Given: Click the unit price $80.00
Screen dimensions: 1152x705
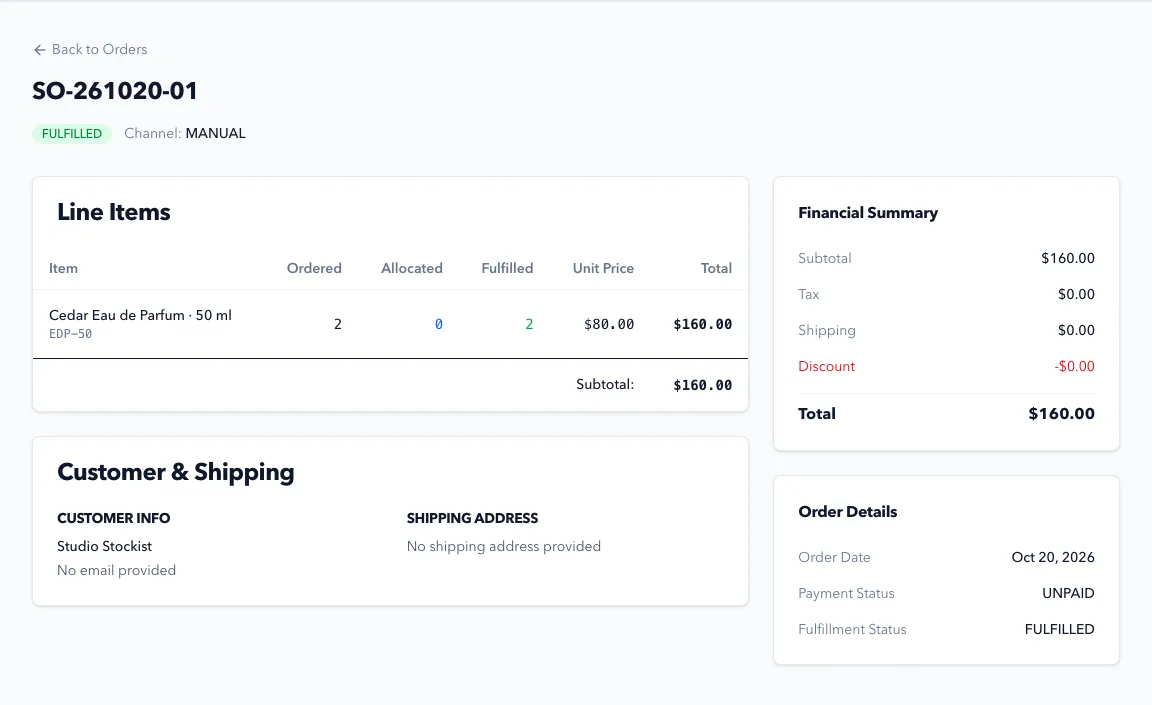Looking at the screenshot, I should coord(609,324).
